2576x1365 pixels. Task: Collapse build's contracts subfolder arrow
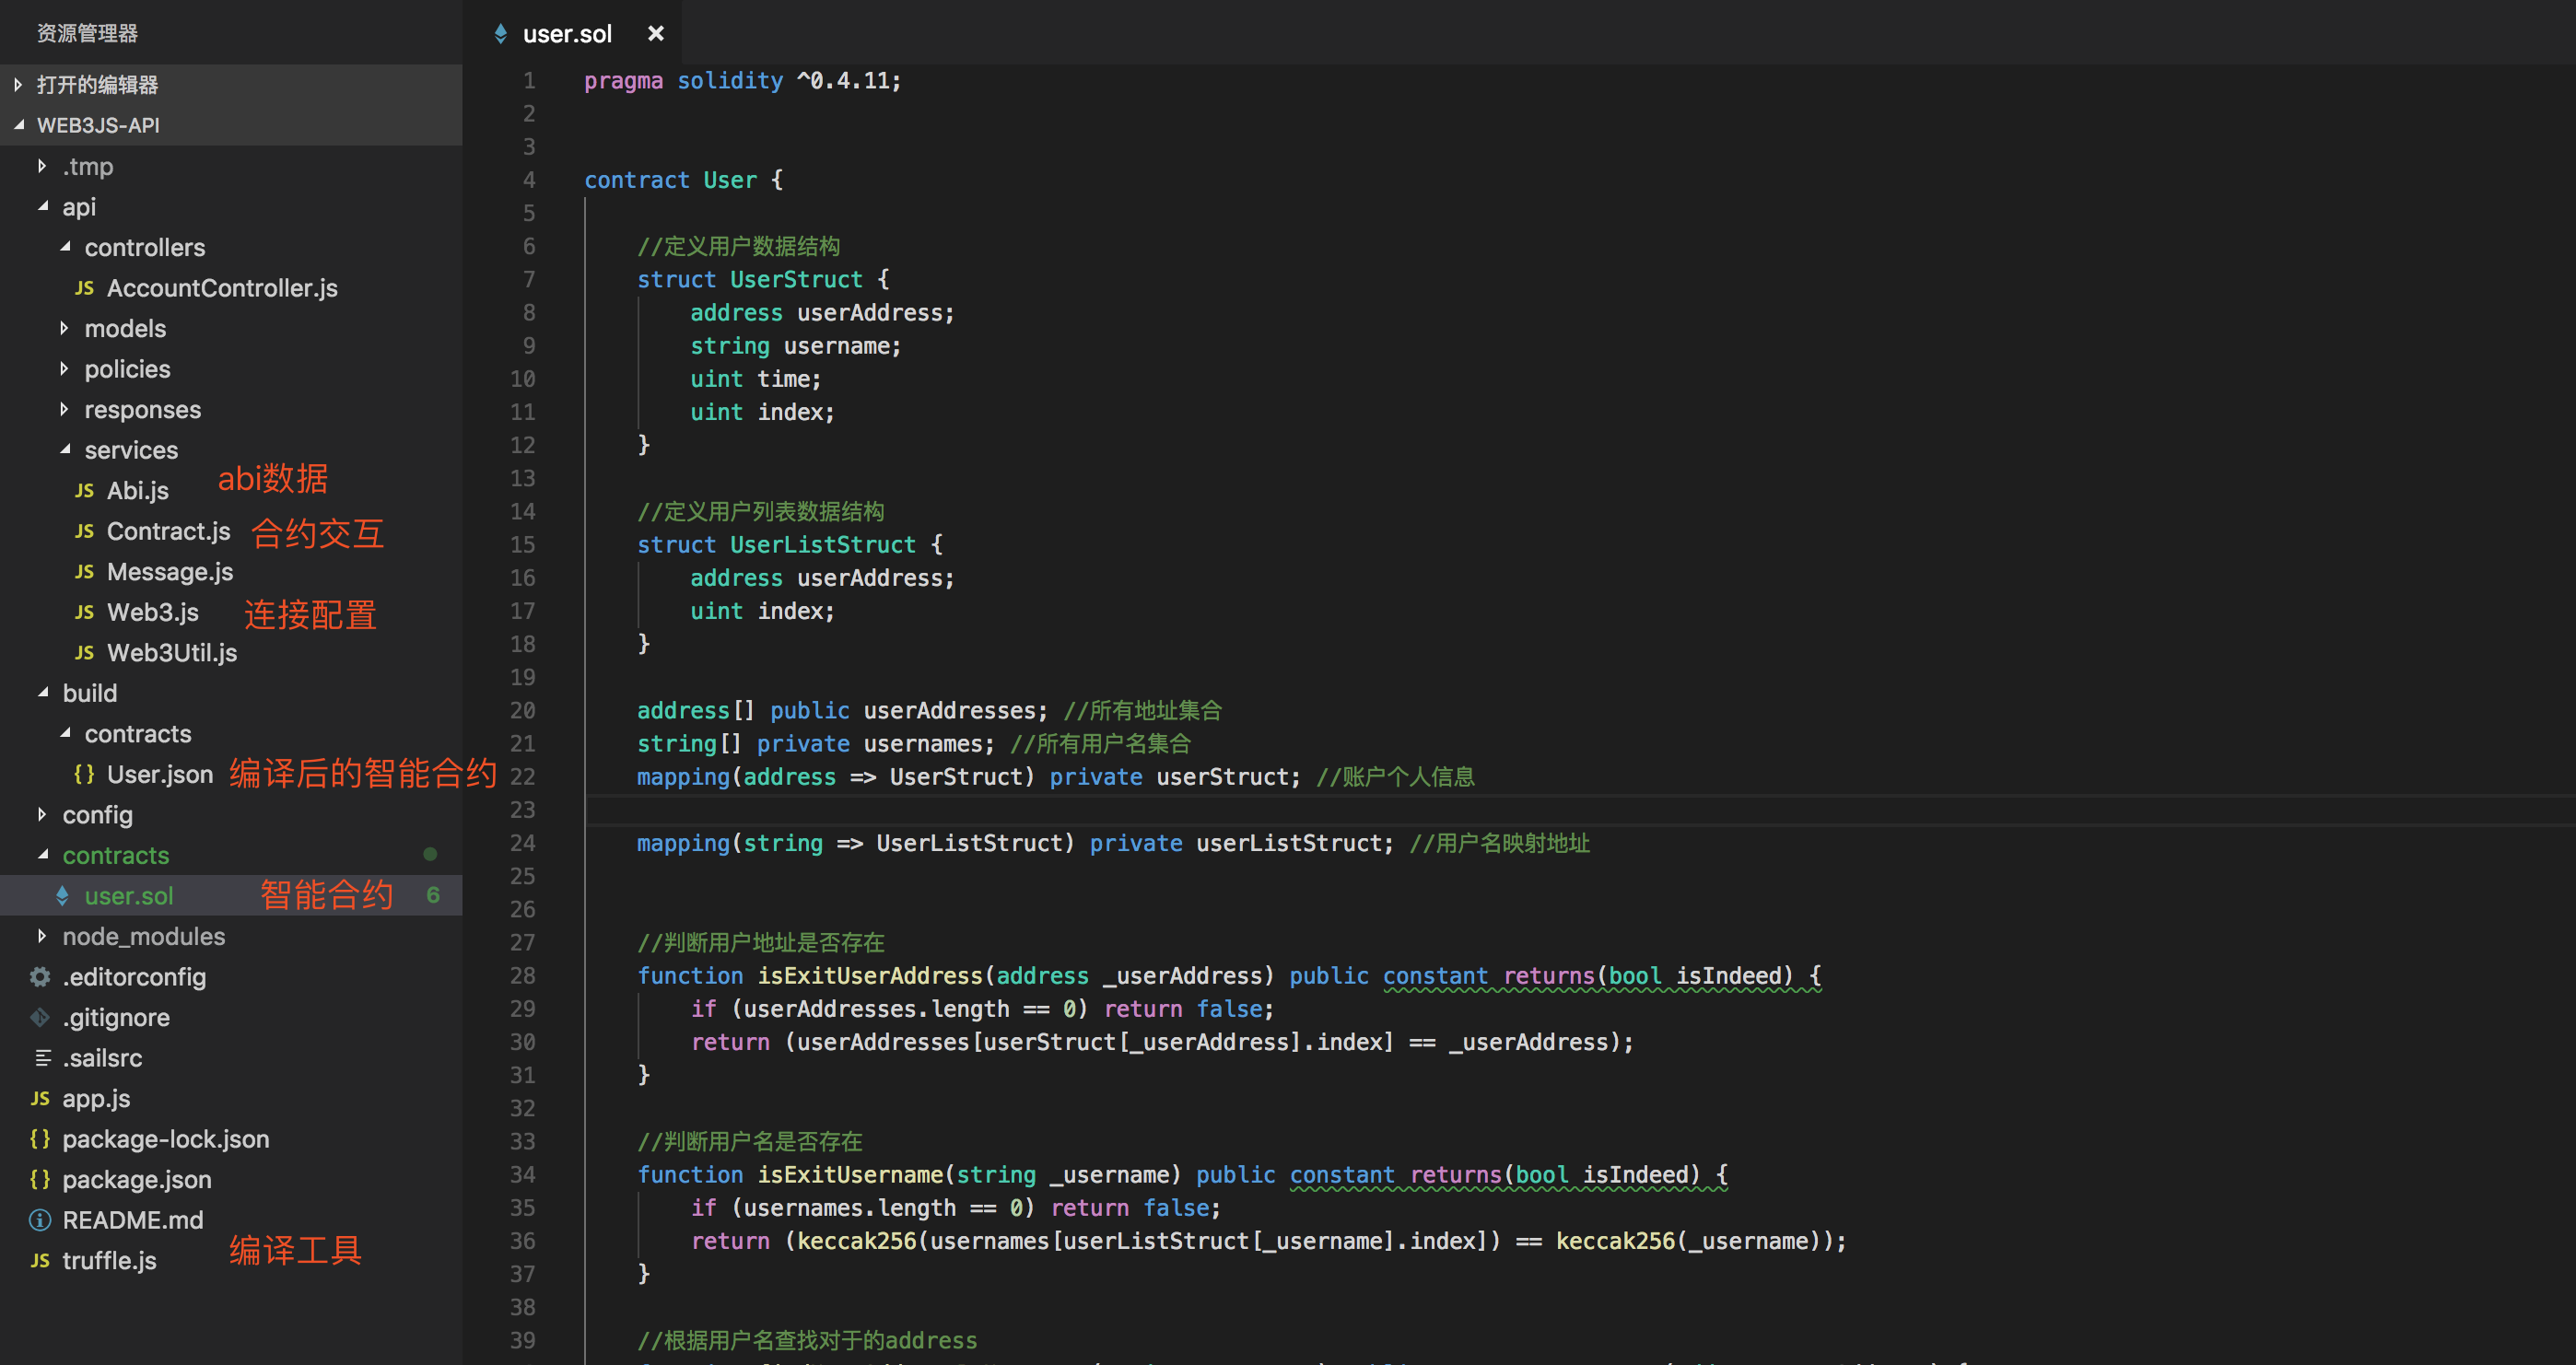click(x=64, y=733)
